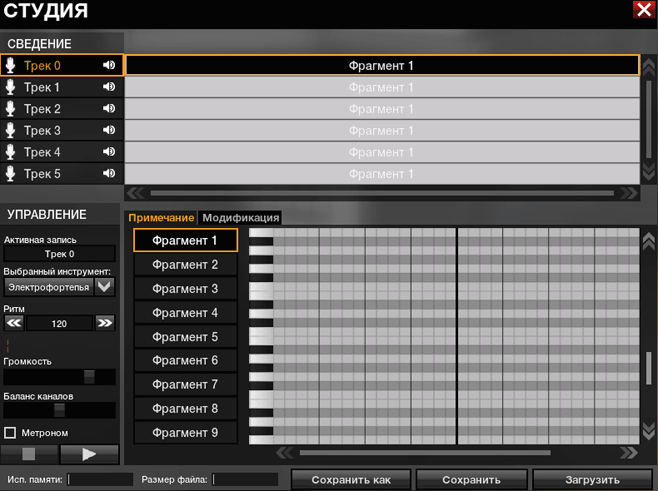Select the Трек 4 Фрагмент 1 clip

(x=382, y=152)
